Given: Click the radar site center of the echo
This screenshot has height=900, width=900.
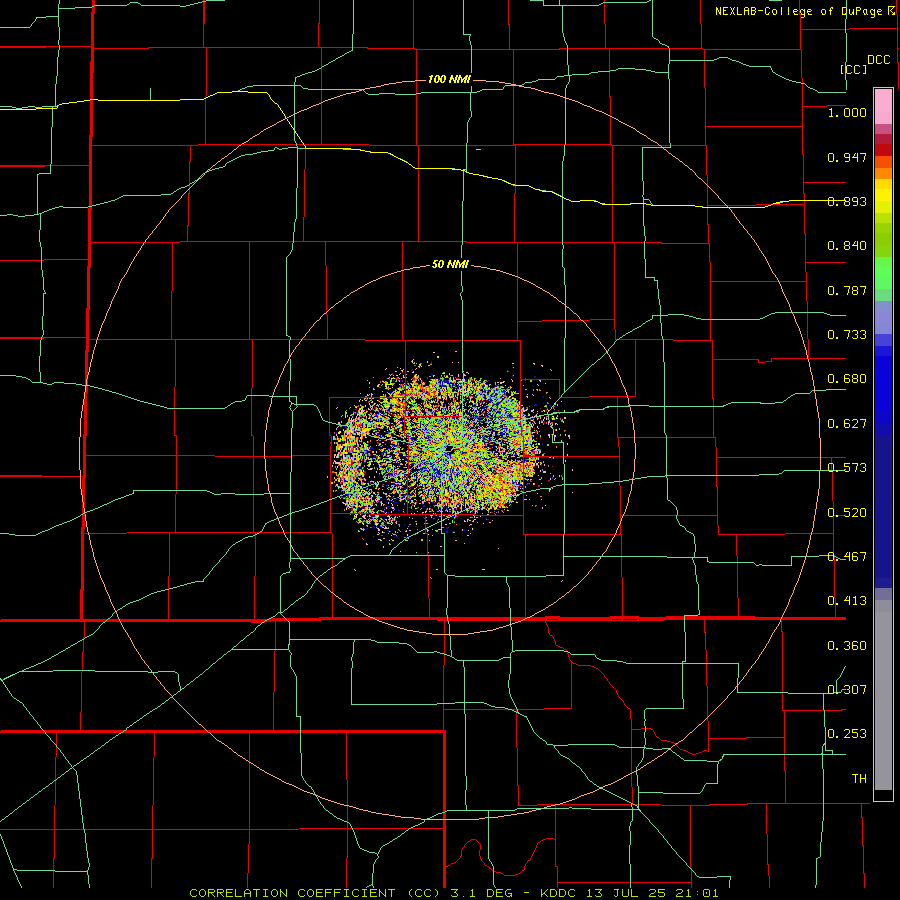Looking at the screenshot, I should (450, 448).
